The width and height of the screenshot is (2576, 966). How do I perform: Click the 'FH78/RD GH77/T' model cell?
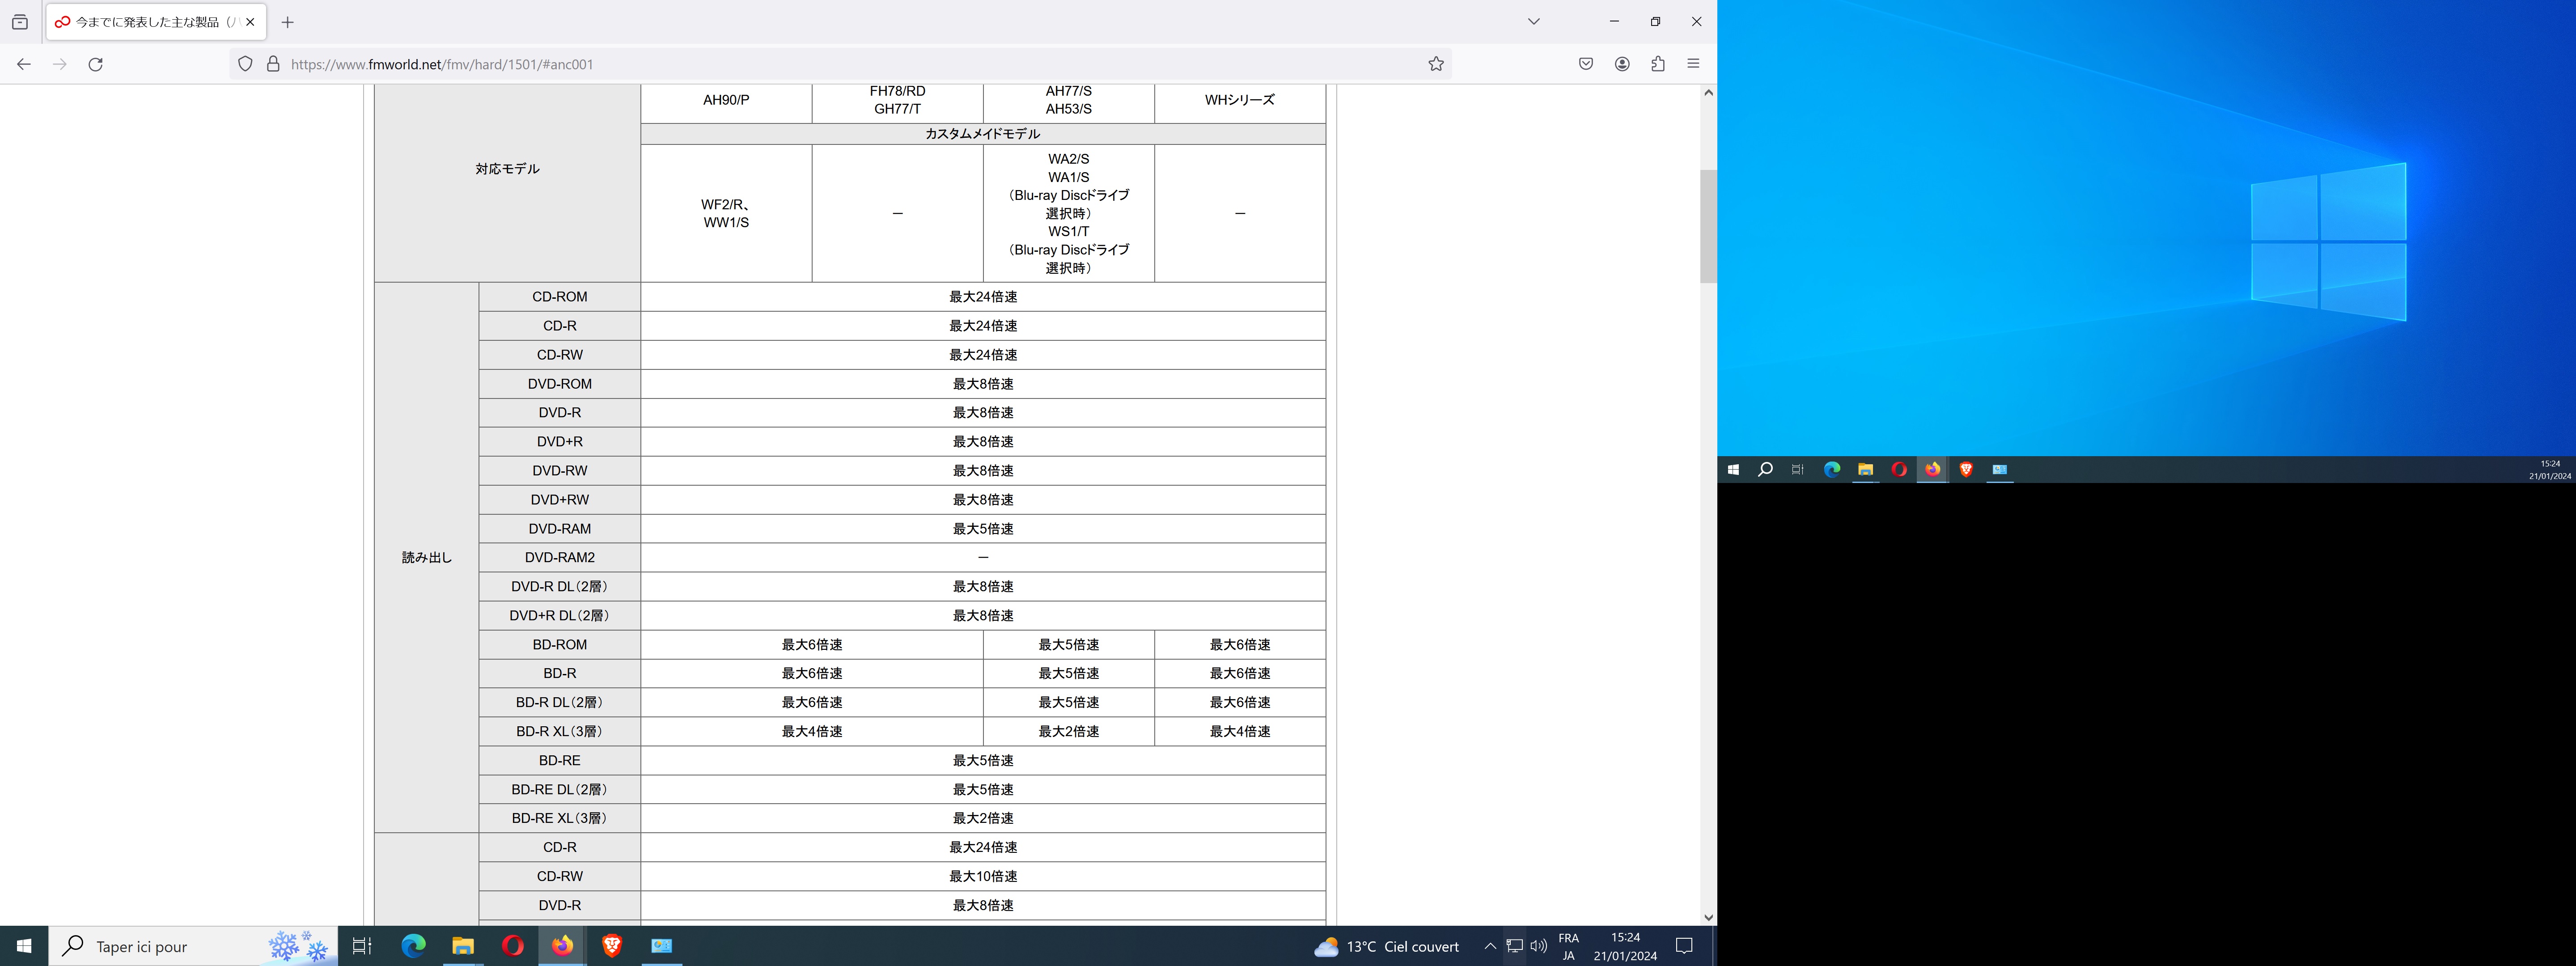click(897, 100)
